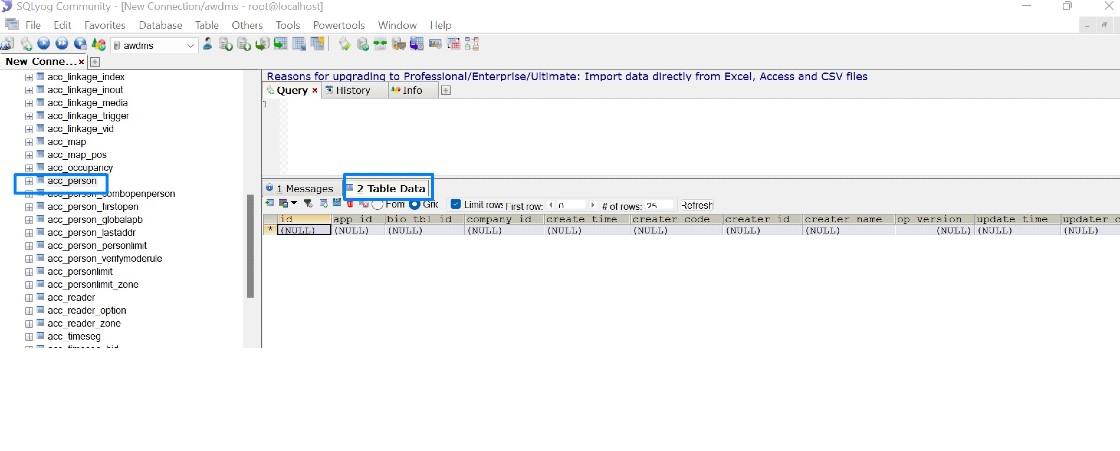The width and height of the screenshot is (1120, 451).
Task: Click the red Delete Row icon
Action: 349,204
